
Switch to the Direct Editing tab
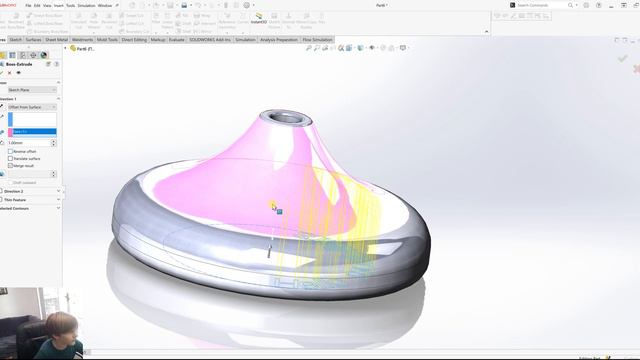click(134, 40)
